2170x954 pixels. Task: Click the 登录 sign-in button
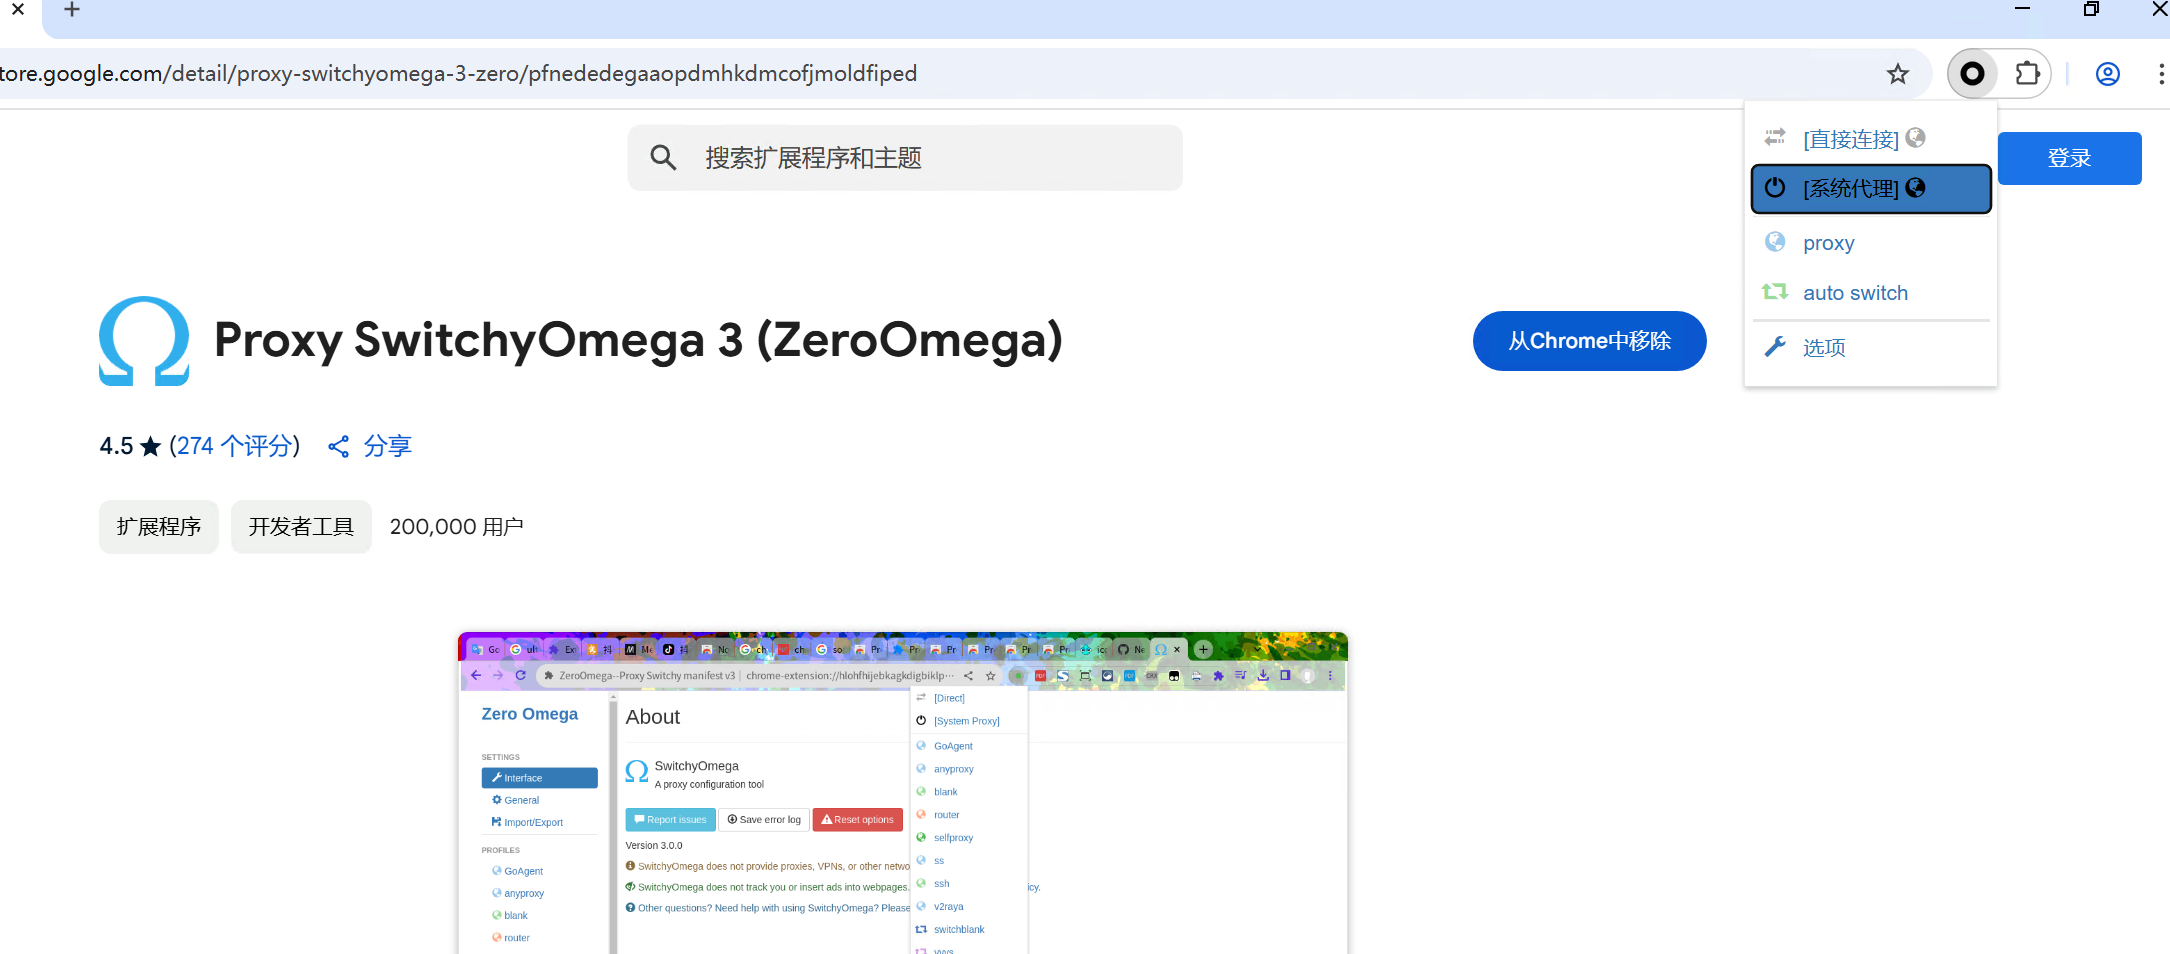2069,158
